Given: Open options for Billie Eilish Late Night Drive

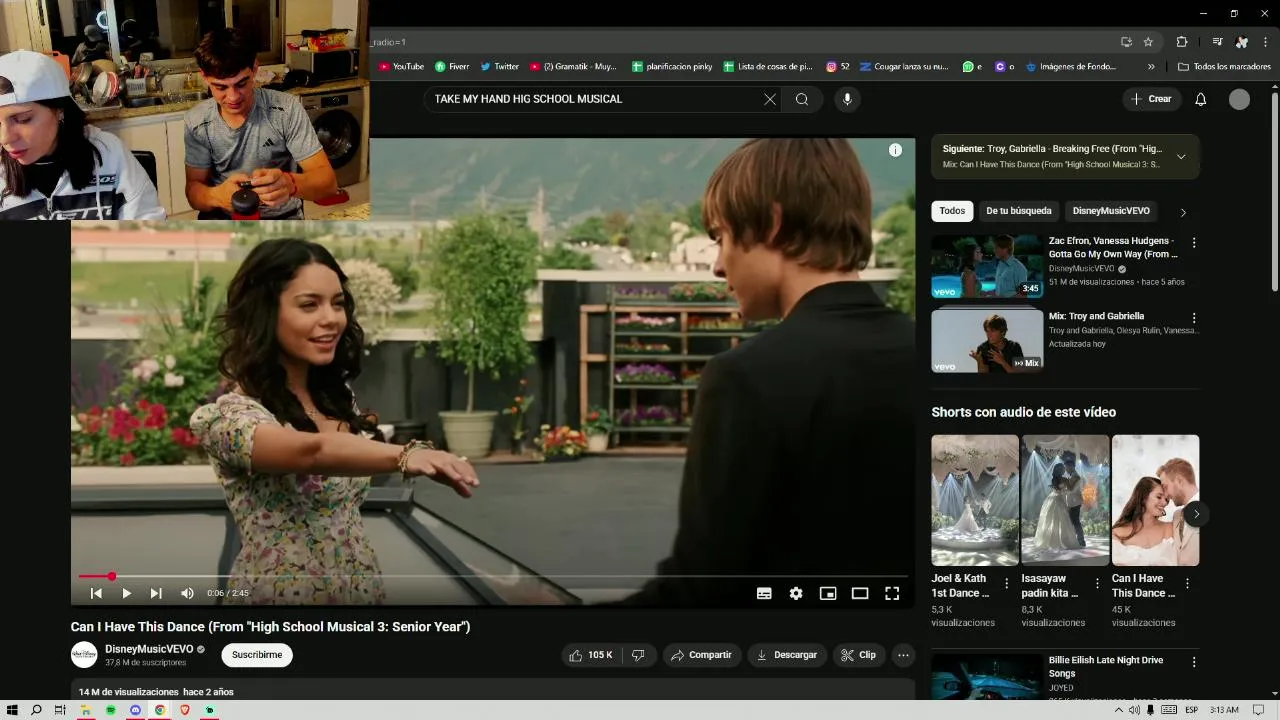Looking at the screenshot, I should click(x=1193, y=662).
